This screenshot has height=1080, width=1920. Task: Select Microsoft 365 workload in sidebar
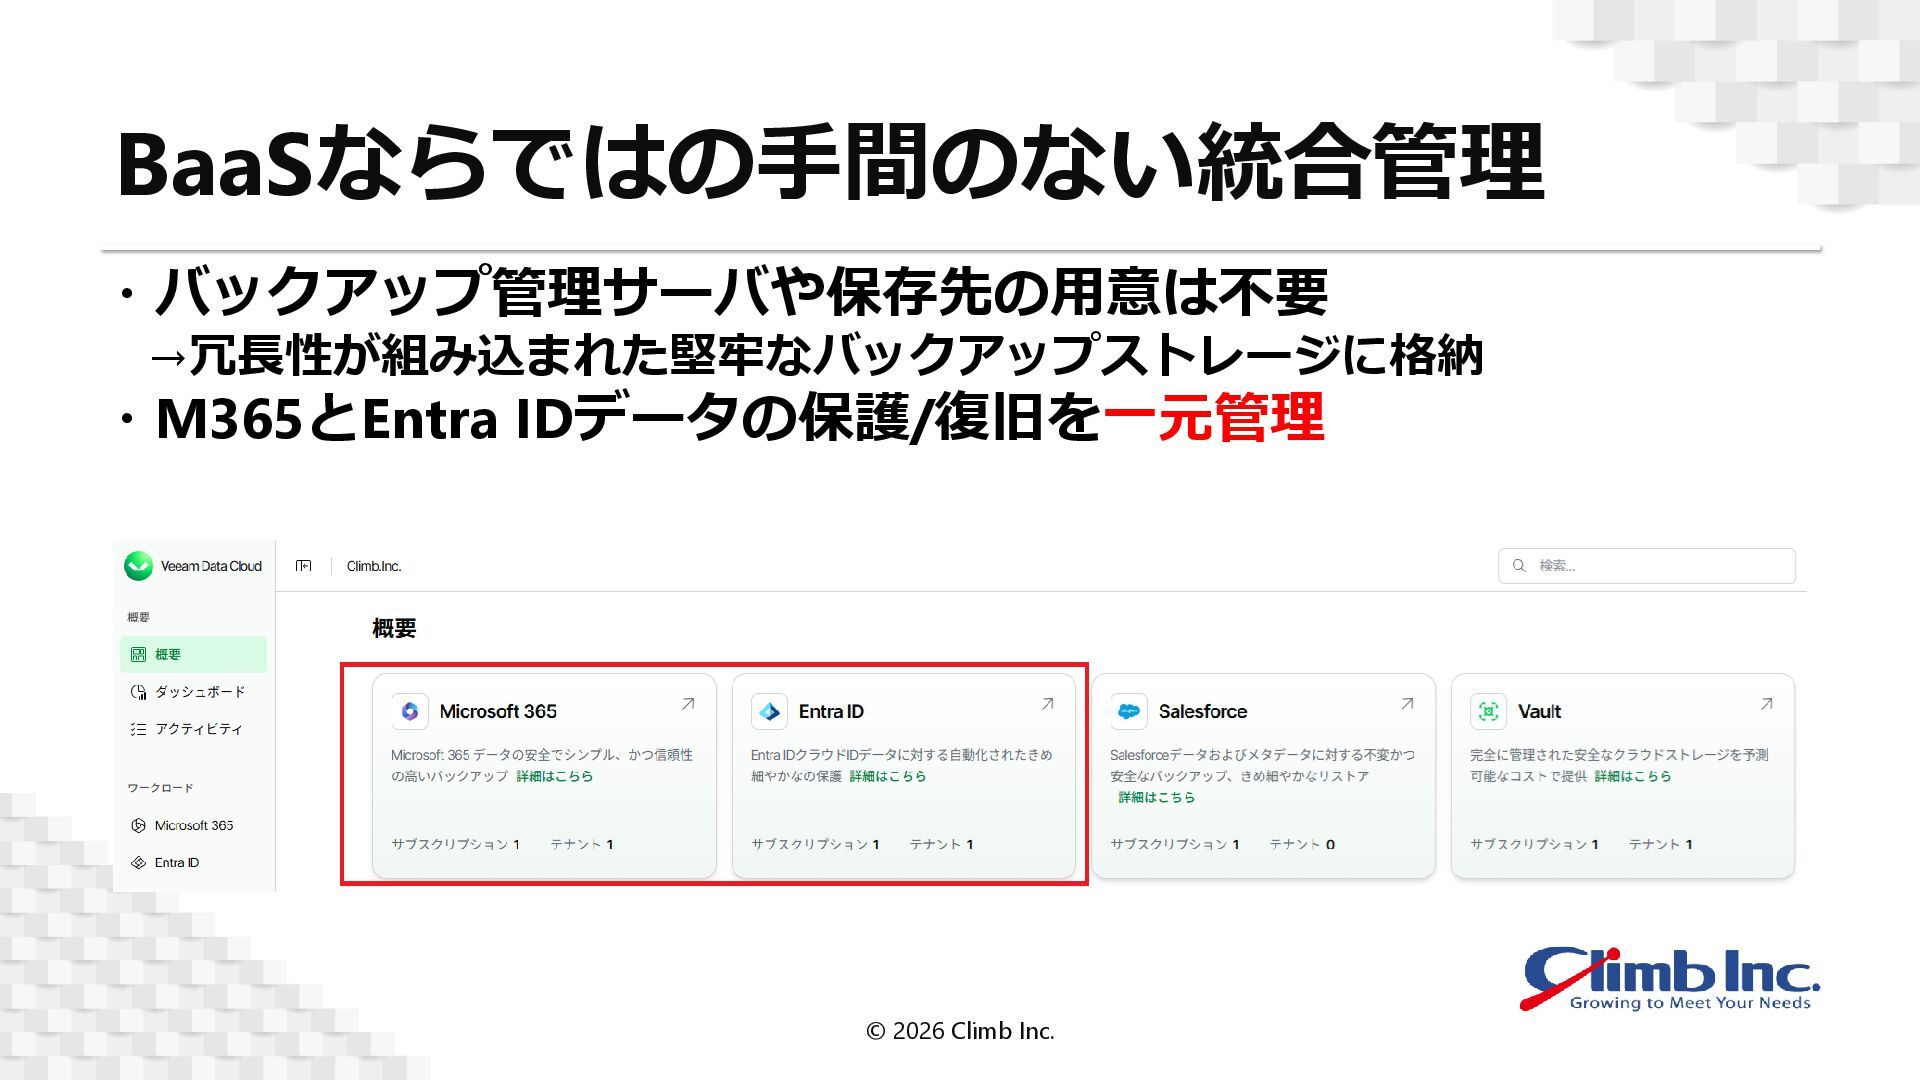193,826
